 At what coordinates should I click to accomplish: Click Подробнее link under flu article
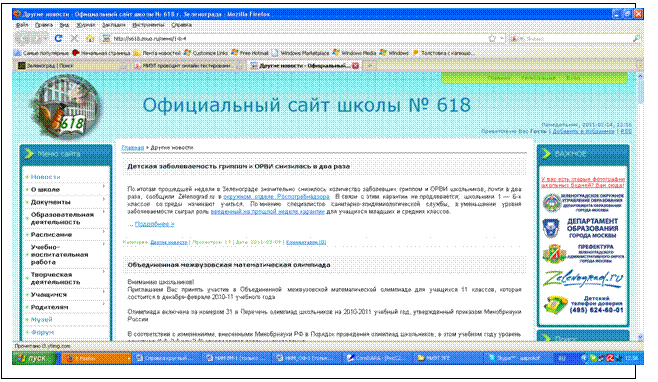tap(154, 224)
